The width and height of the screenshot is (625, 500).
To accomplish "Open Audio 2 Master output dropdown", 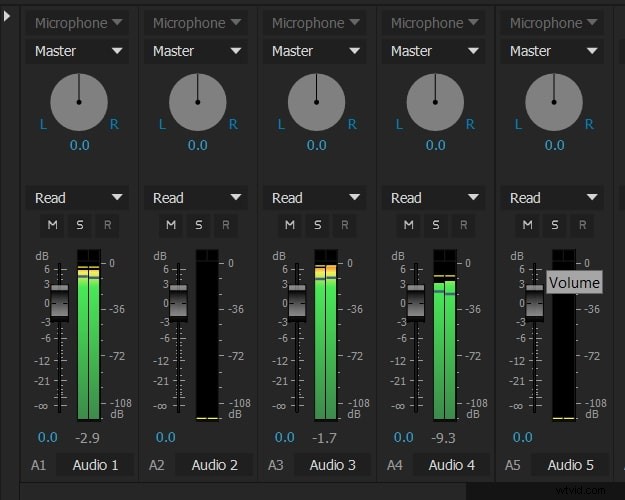I will 196,51.
